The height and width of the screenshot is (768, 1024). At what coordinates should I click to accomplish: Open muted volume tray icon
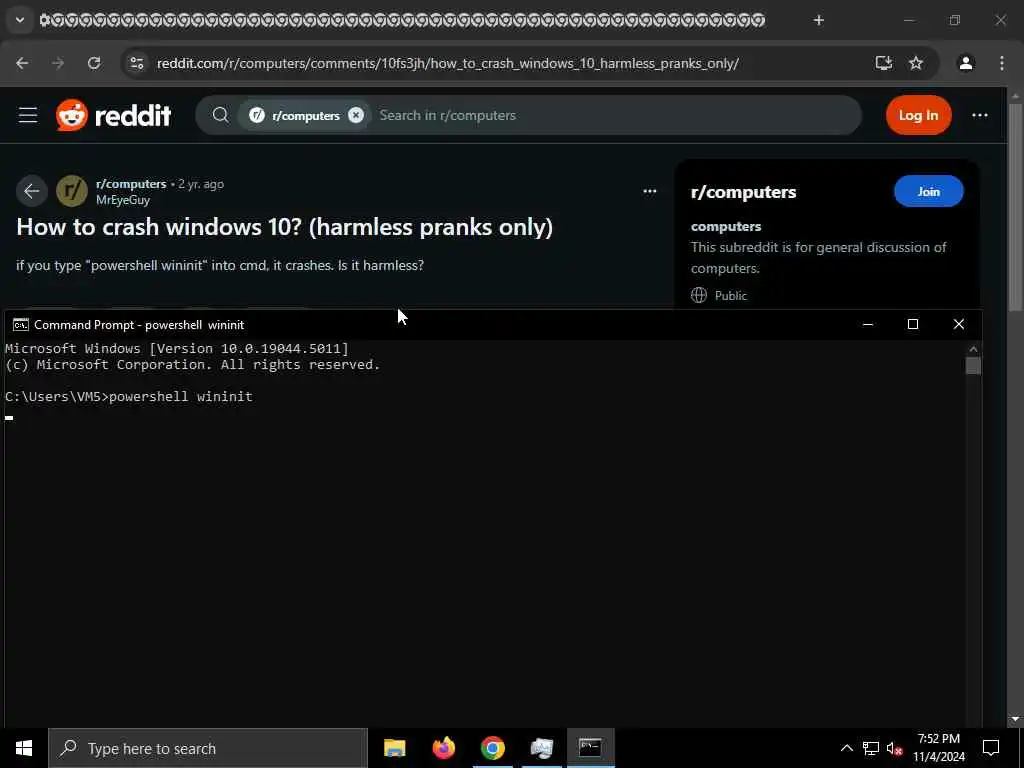tap(894, 748)
